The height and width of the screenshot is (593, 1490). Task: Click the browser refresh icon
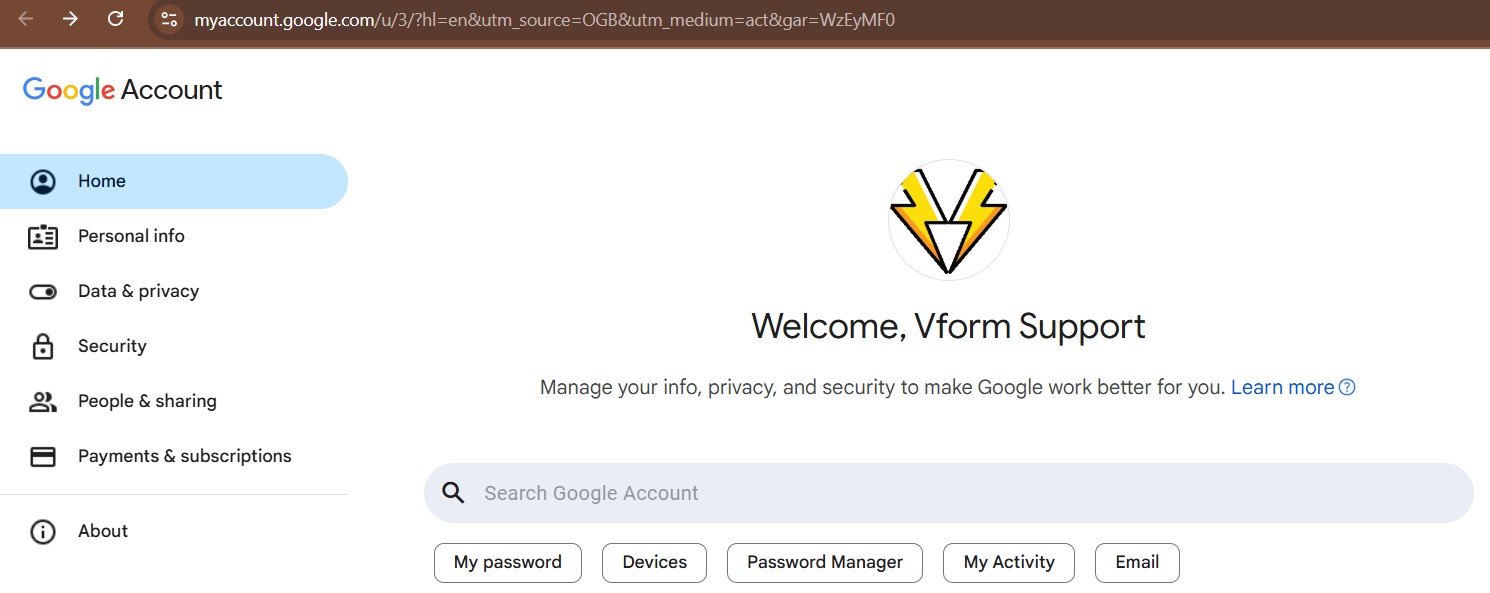pos(115,19)
